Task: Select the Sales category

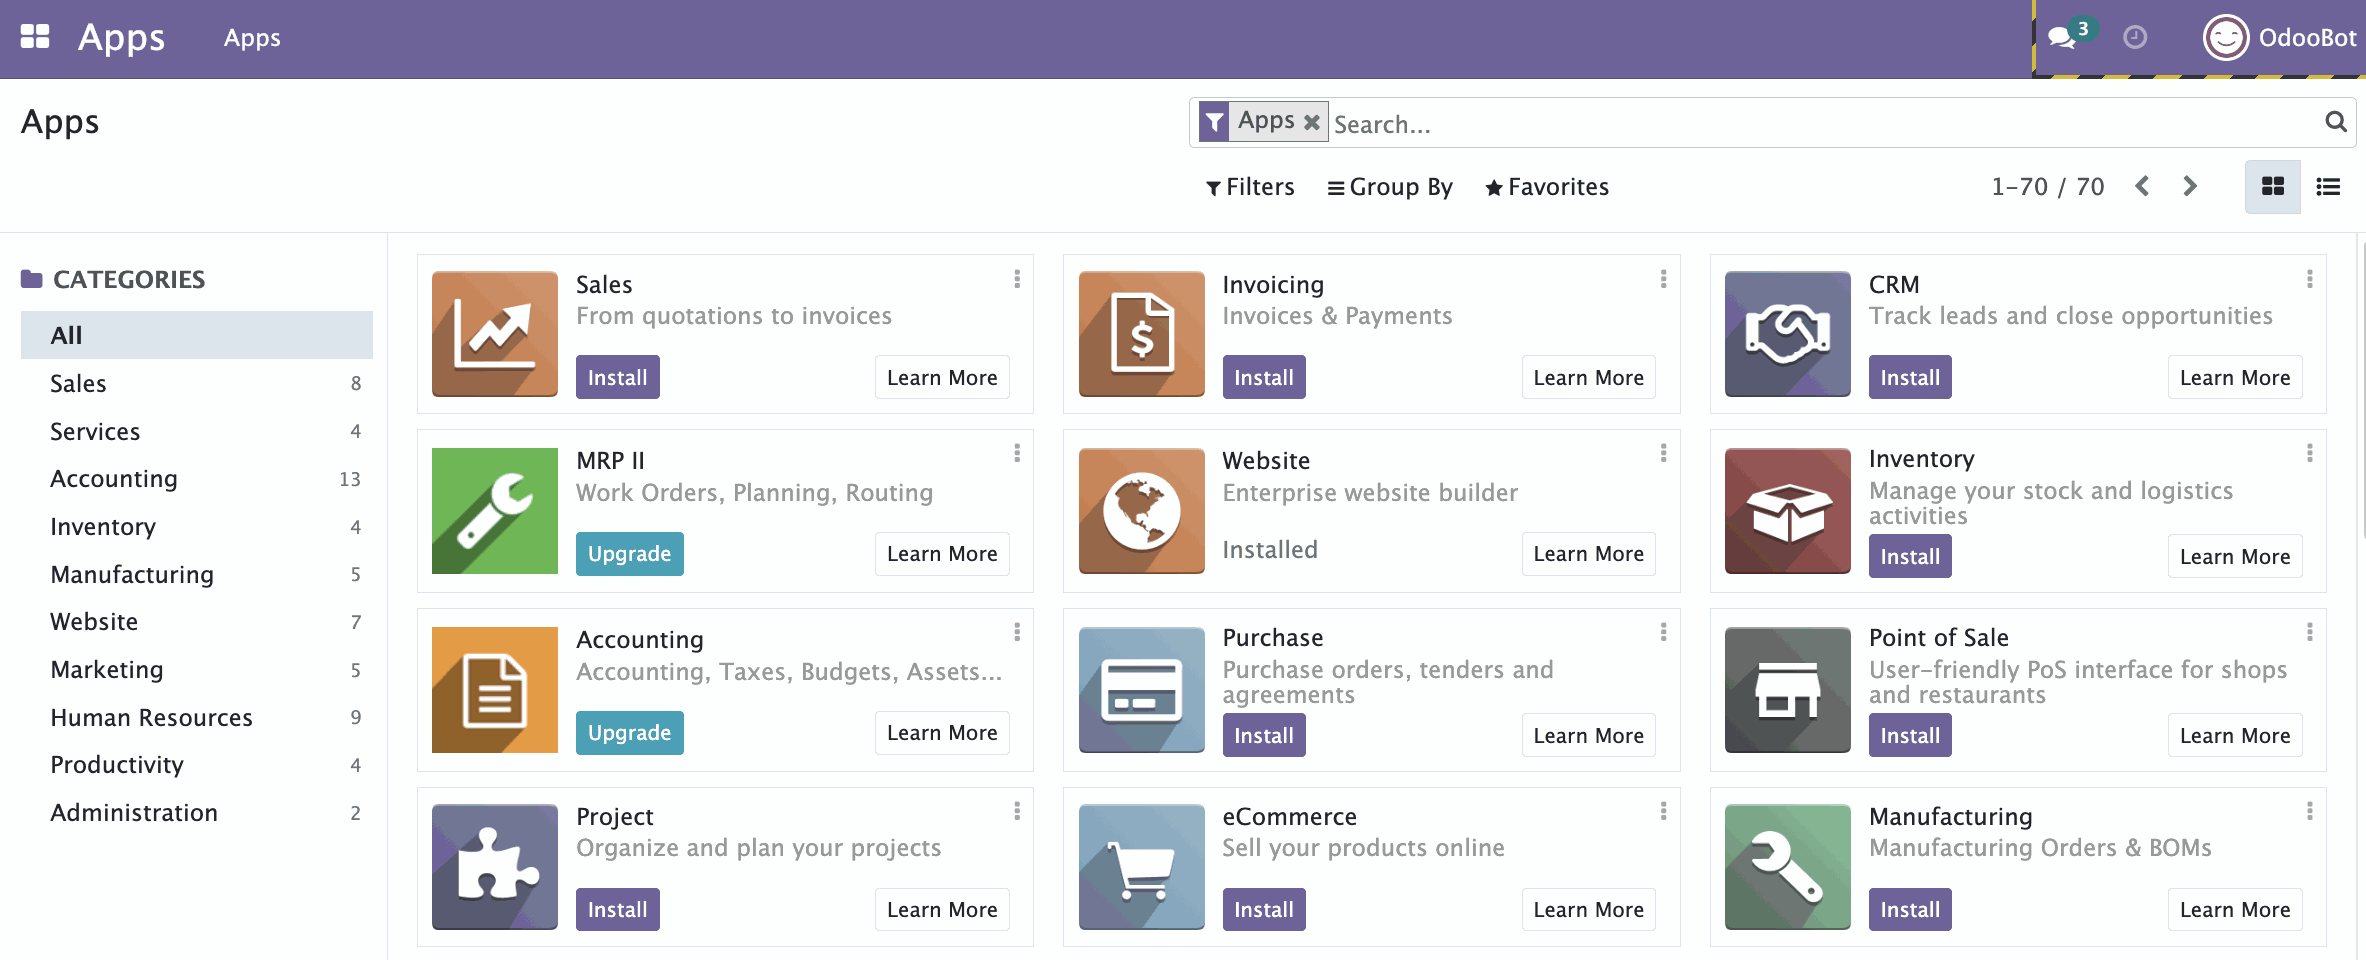Action: pos(197,383)
